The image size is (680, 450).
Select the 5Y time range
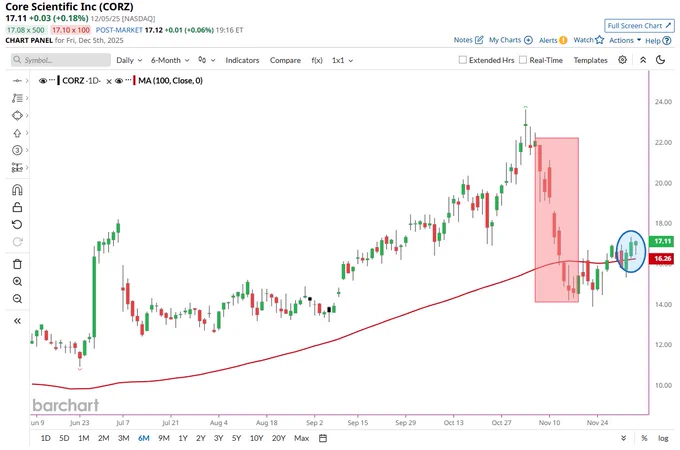click(236, 438)
